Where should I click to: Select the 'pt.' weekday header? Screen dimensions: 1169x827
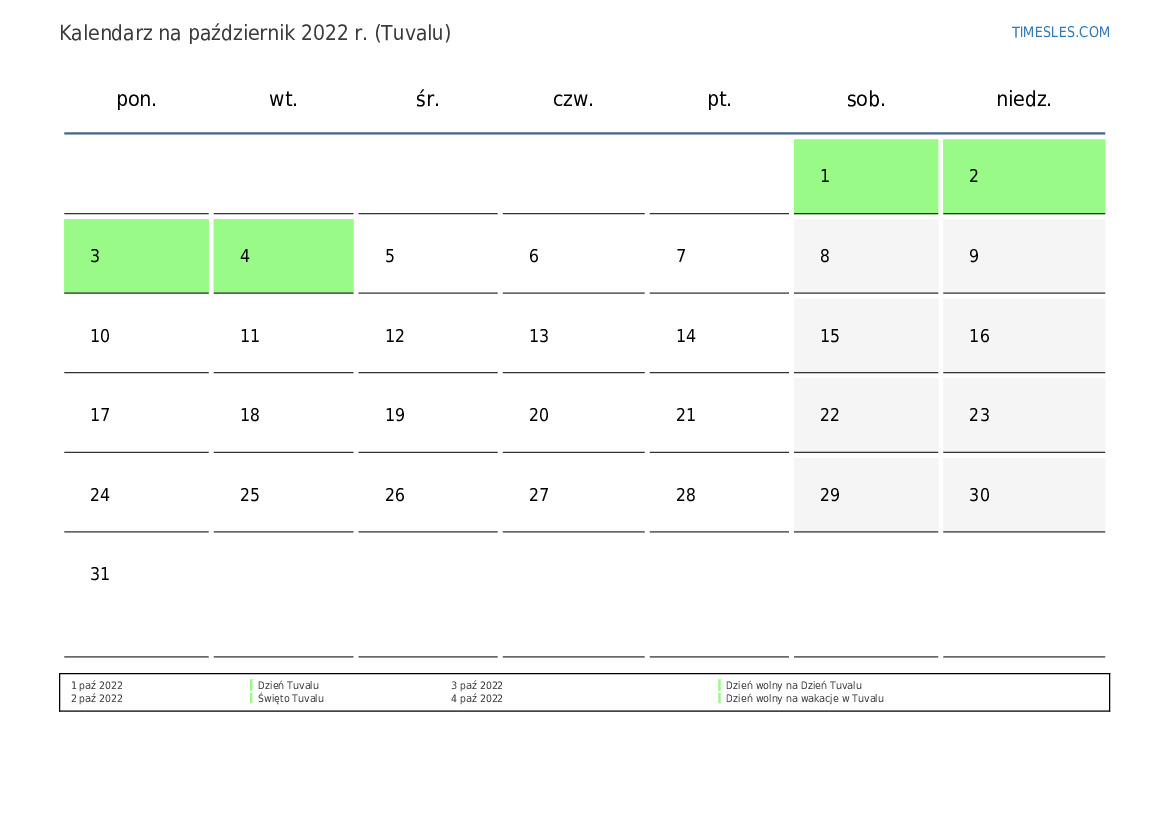click(719, 99)
